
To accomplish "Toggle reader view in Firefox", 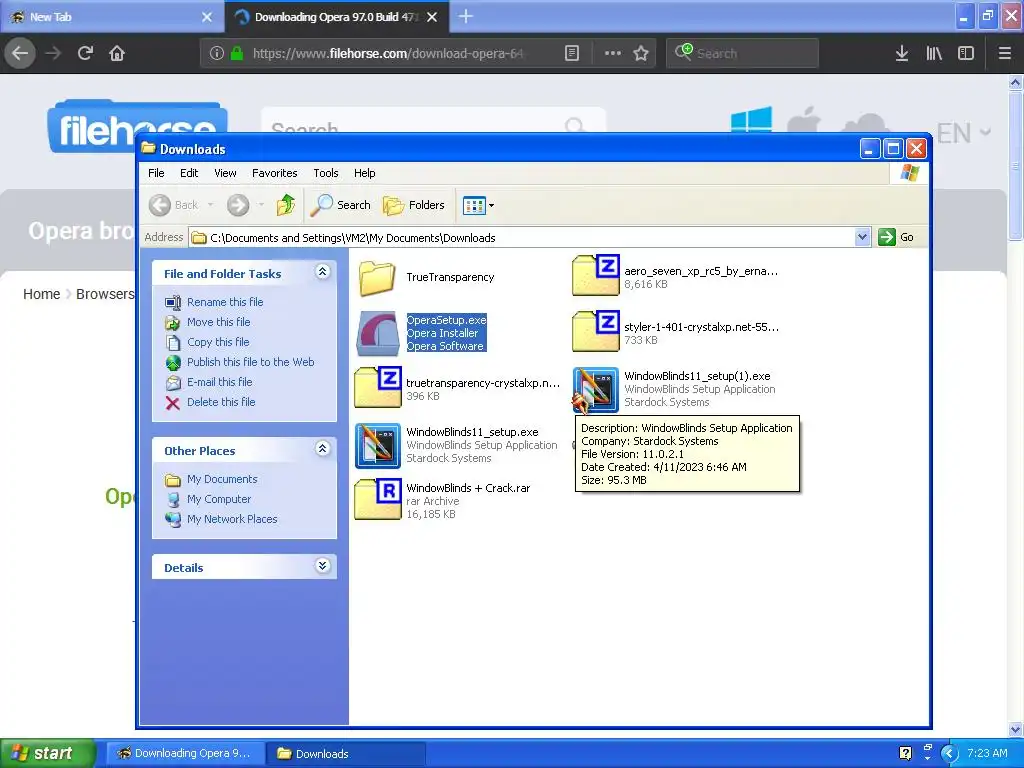I will (571, 53).
